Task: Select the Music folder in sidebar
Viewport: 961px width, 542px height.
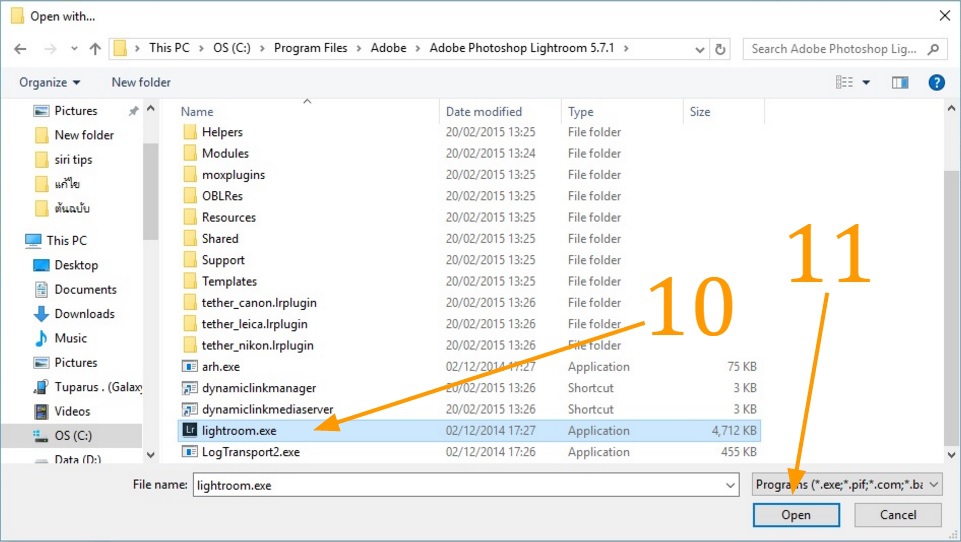Action: 70,338
